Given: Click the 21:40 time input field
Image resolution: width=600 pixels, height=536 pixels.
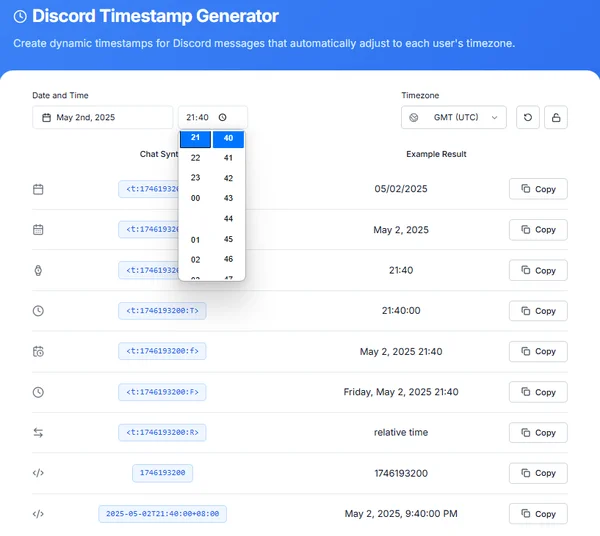Looking at the screenshot, I should [213, 117].
